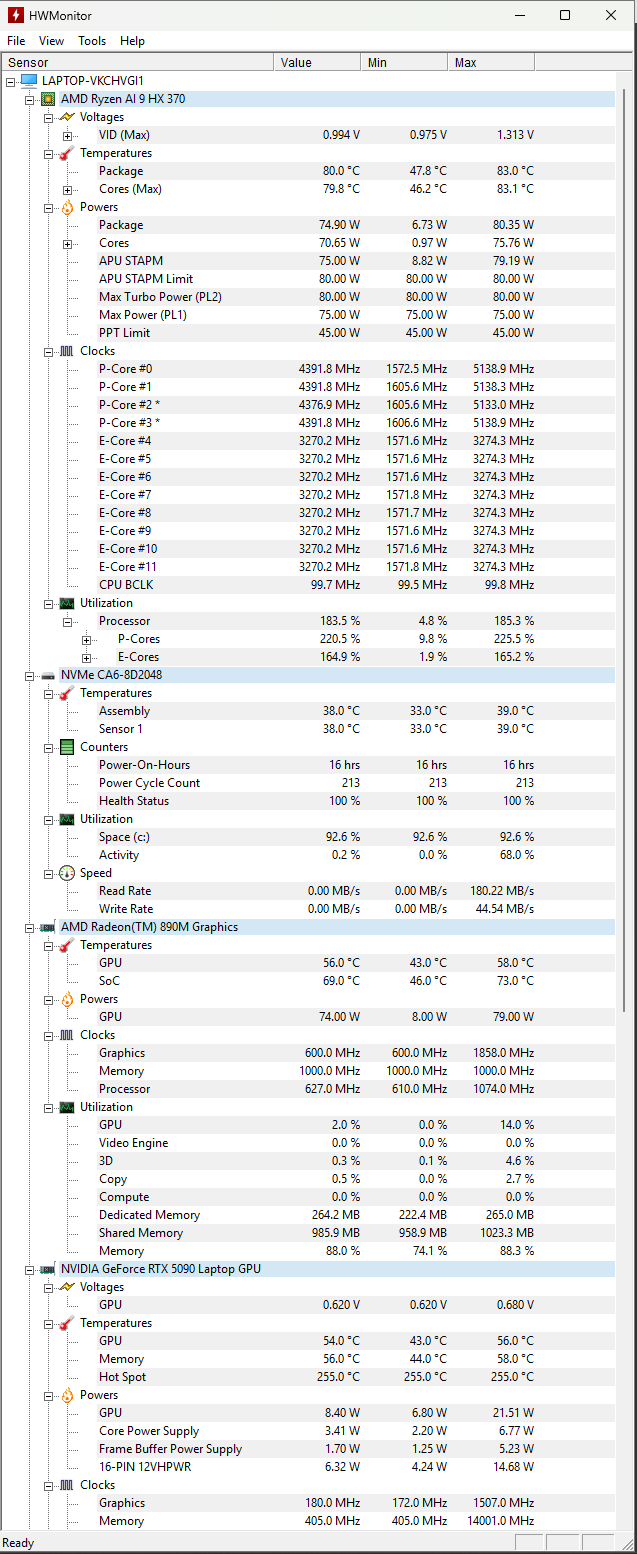Click the CPU Voltages zigzag icon
Viewport: 637px width, 1554px height.
[x=67, y=117]
